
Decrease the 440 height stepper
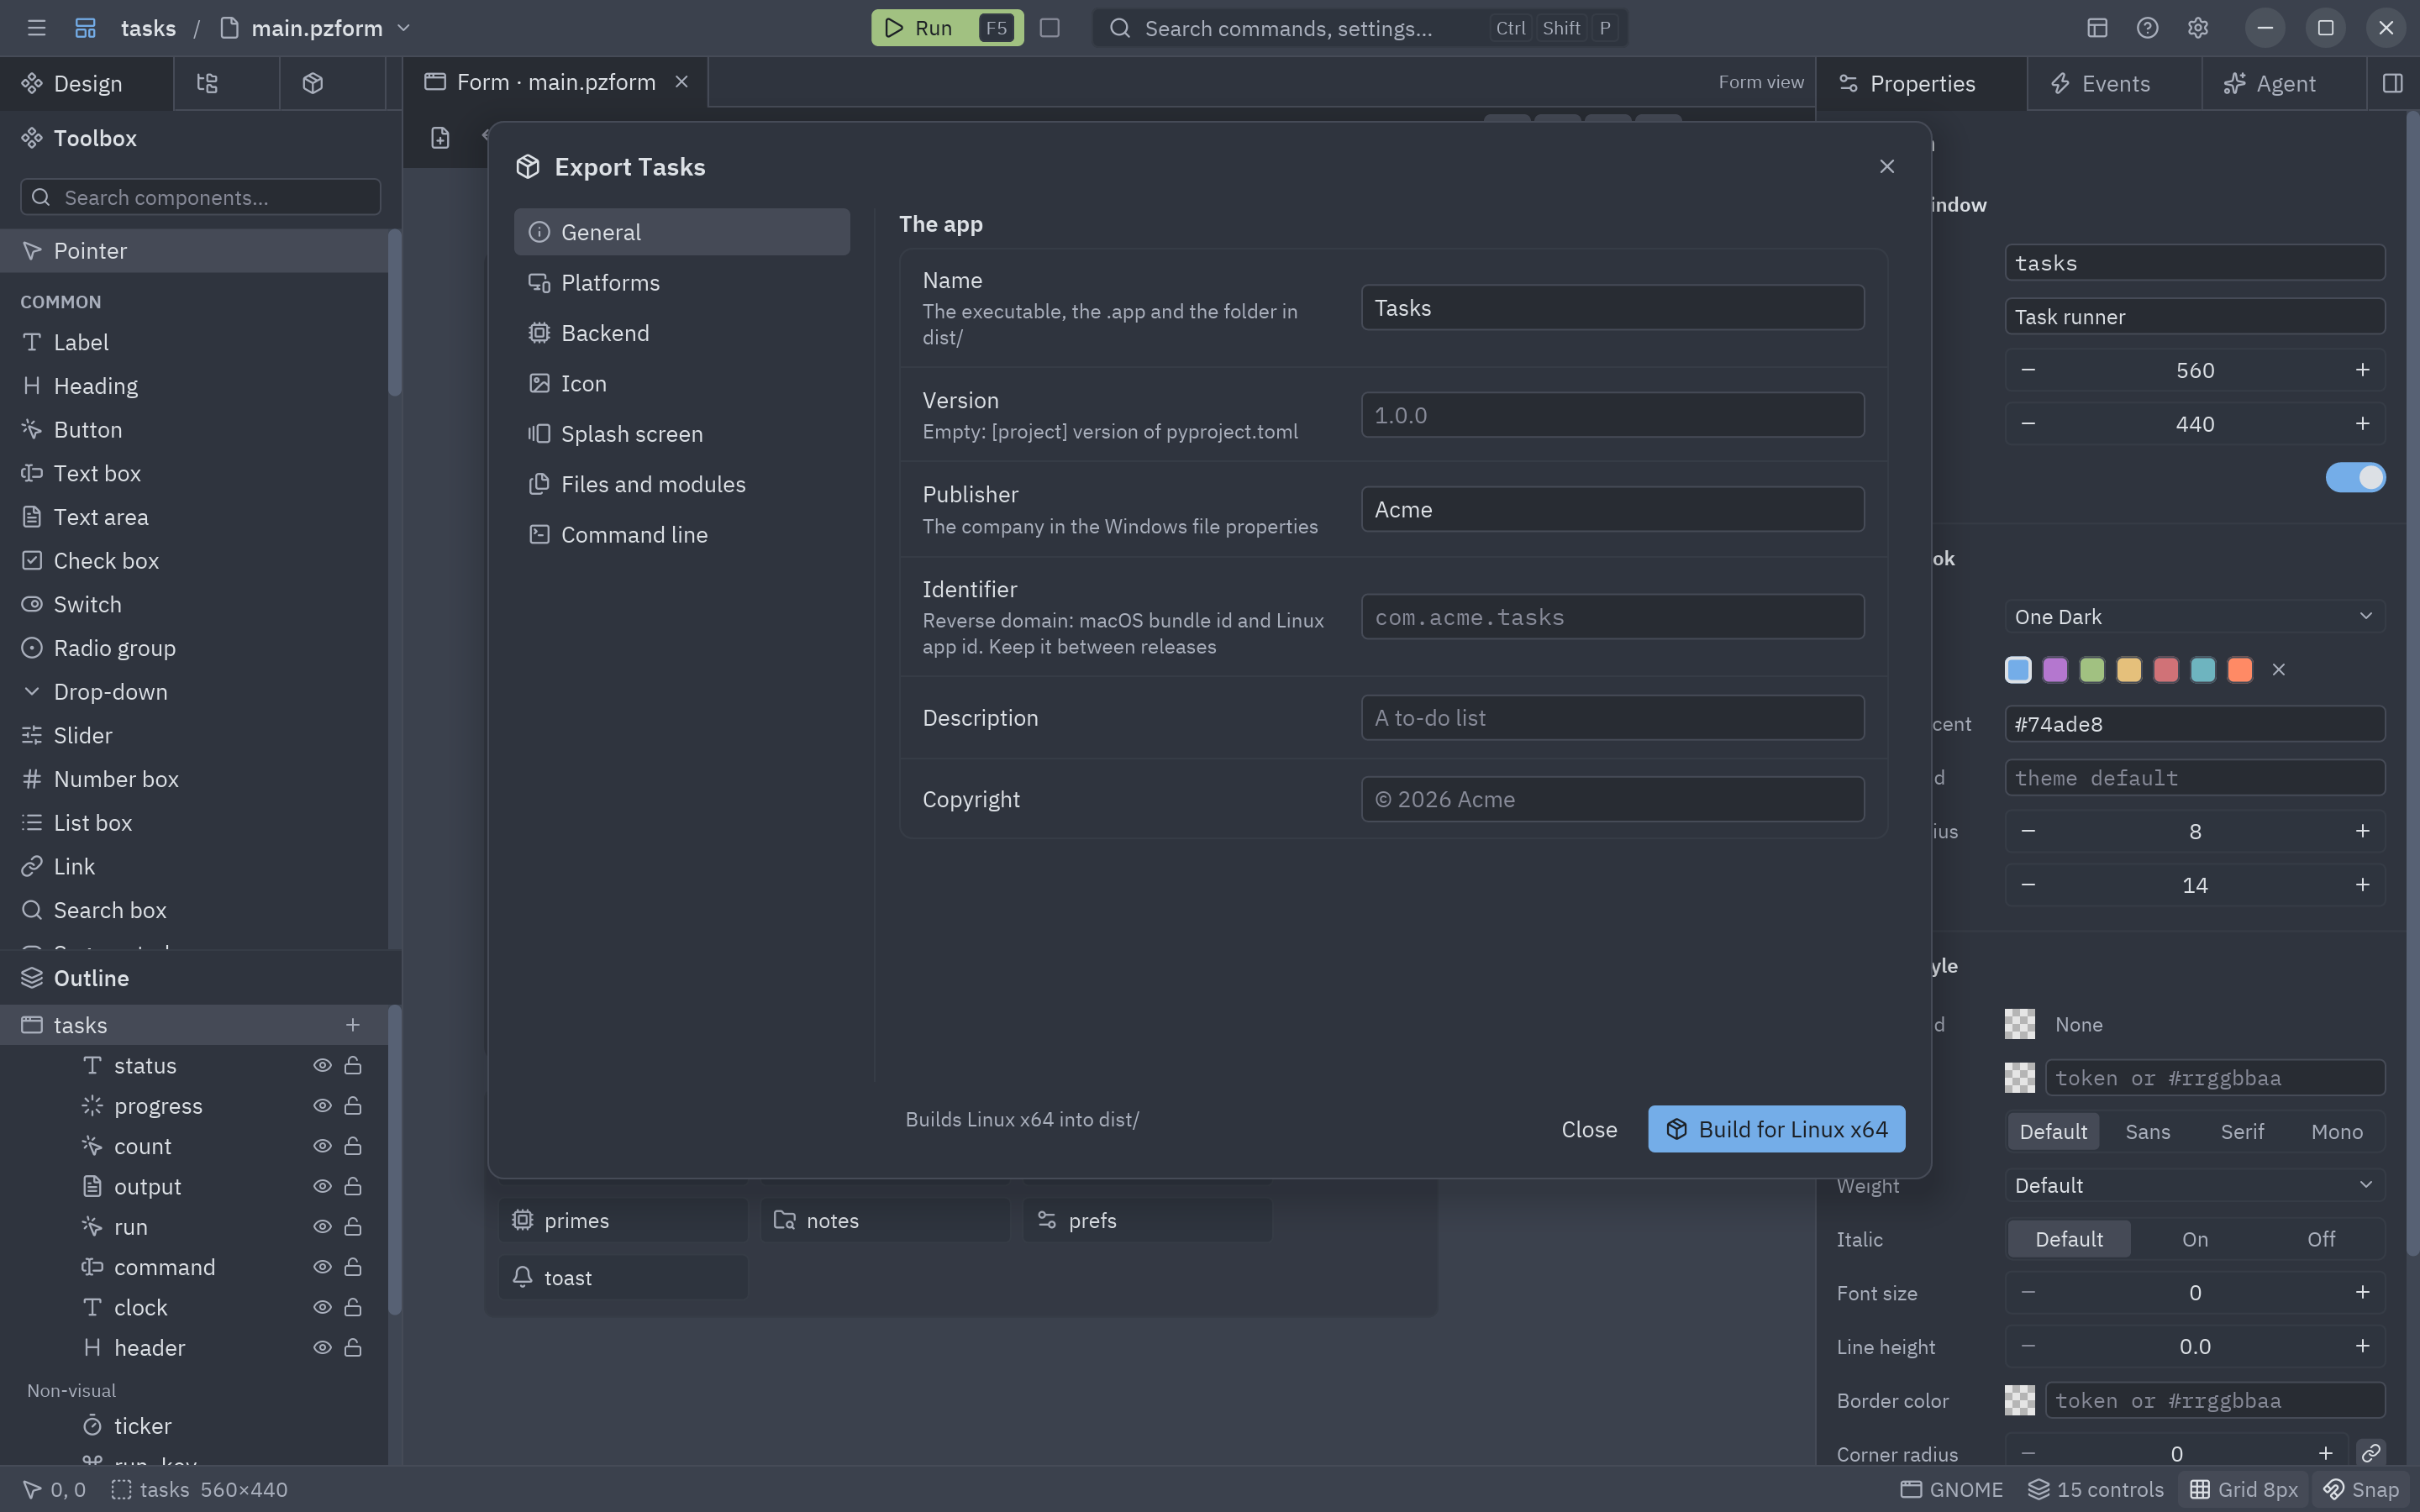2028,424
